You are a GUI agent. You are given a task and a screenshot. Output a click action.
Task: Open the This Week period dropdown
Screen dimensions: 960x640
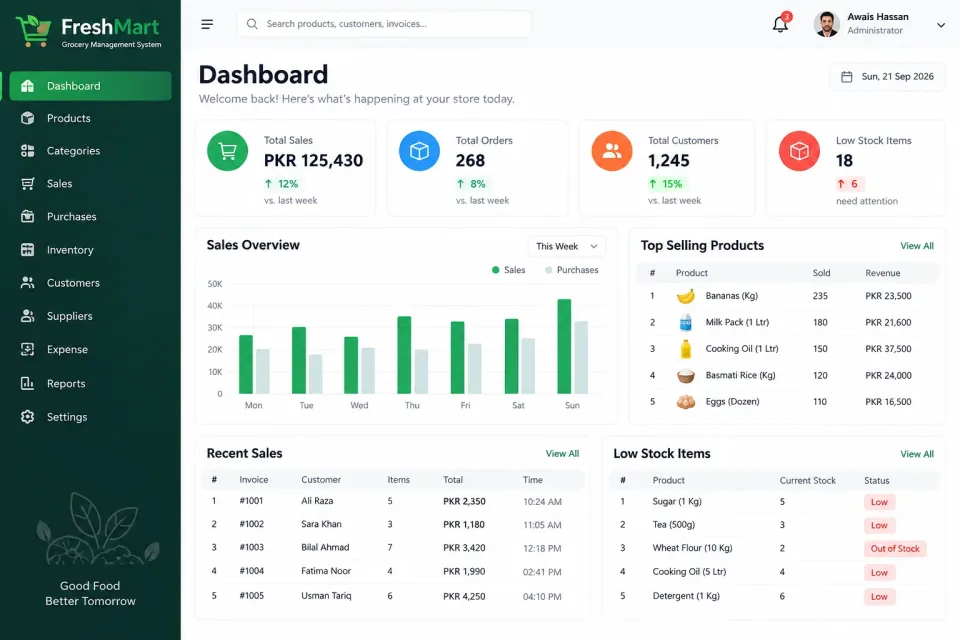pyautogui.click(x=567, y=246)
